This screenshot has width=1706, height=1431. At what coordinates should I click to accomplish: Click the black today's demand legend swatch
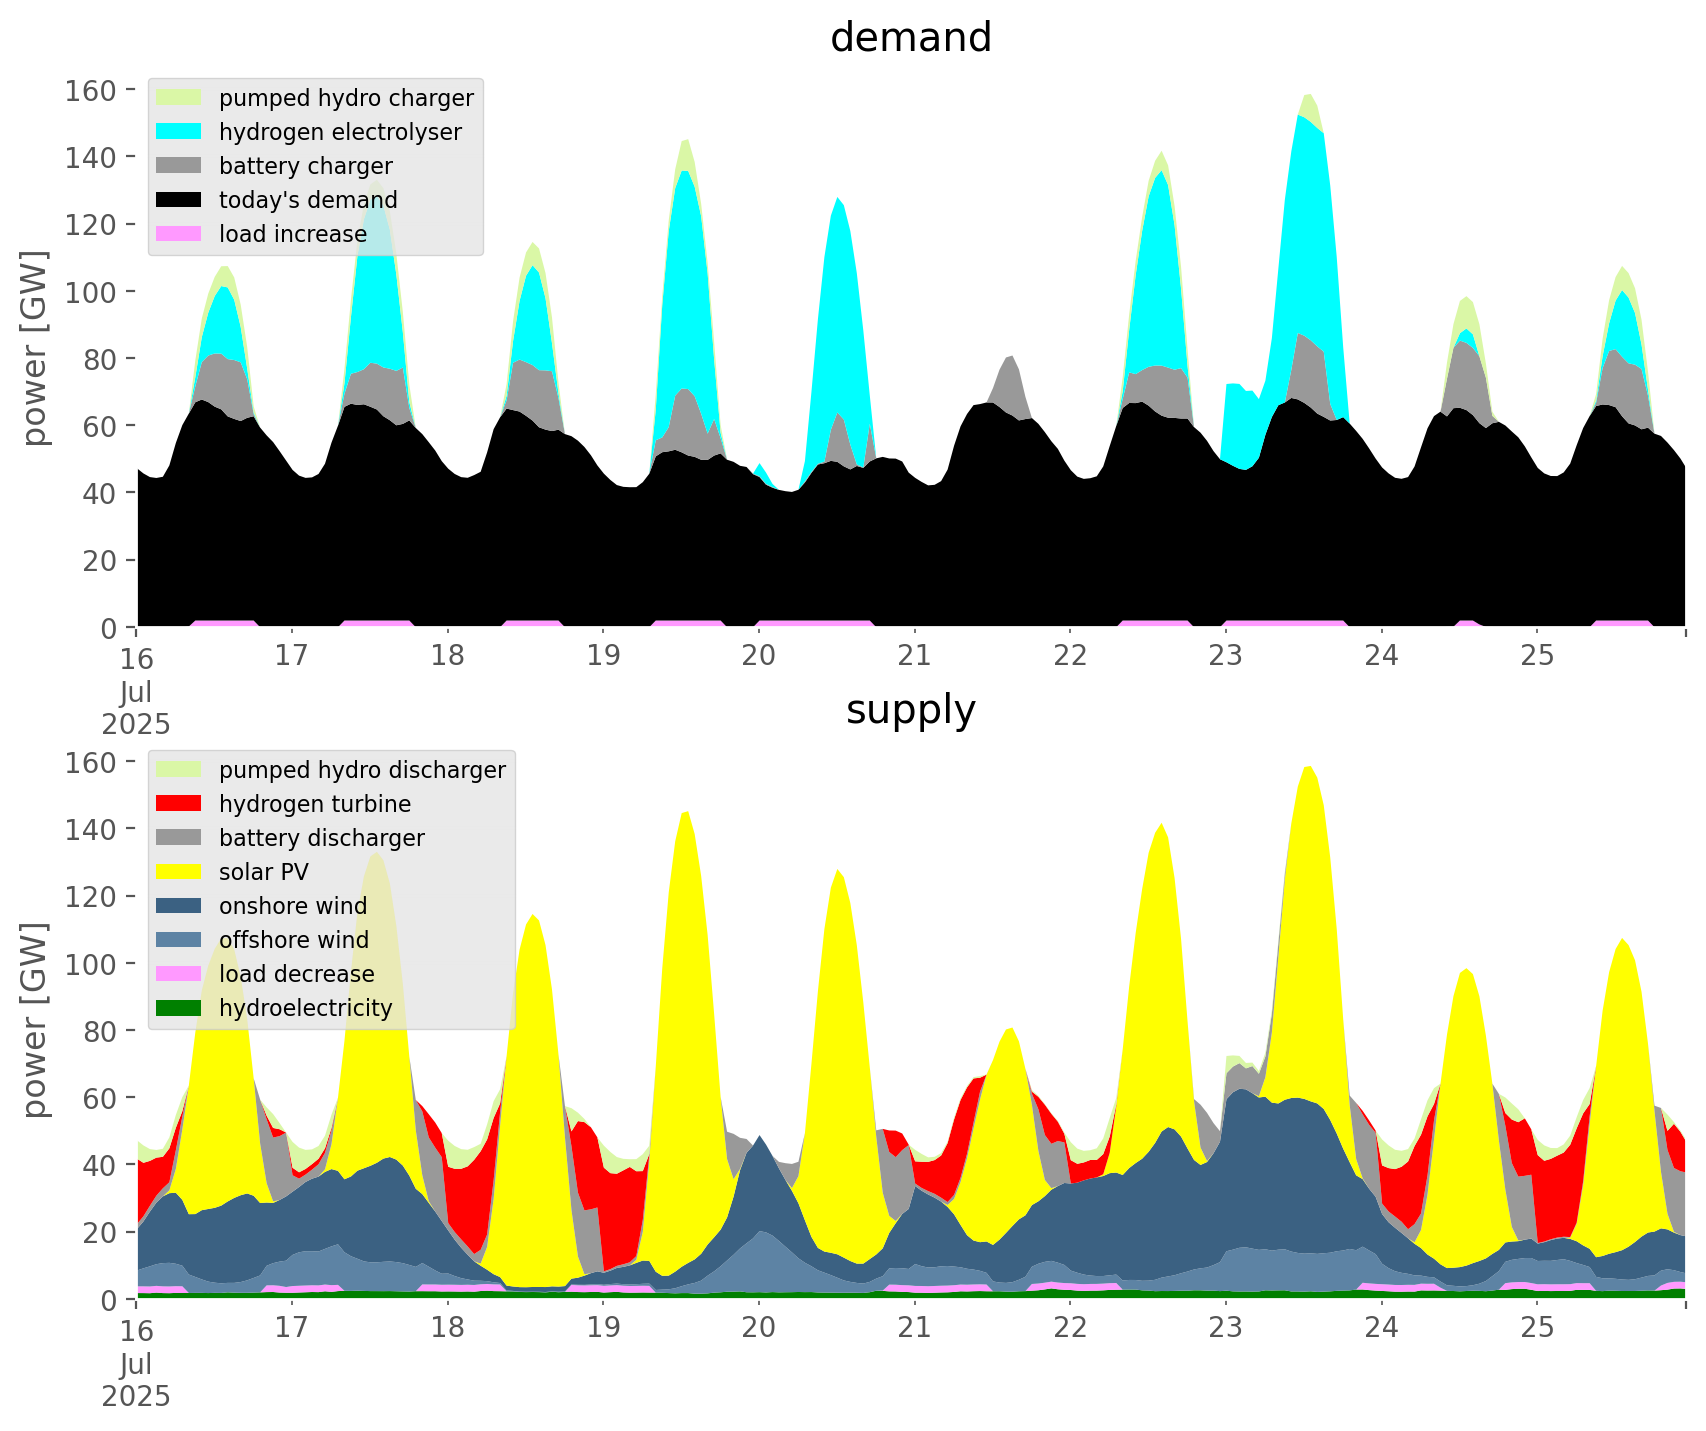coord(179,200)
